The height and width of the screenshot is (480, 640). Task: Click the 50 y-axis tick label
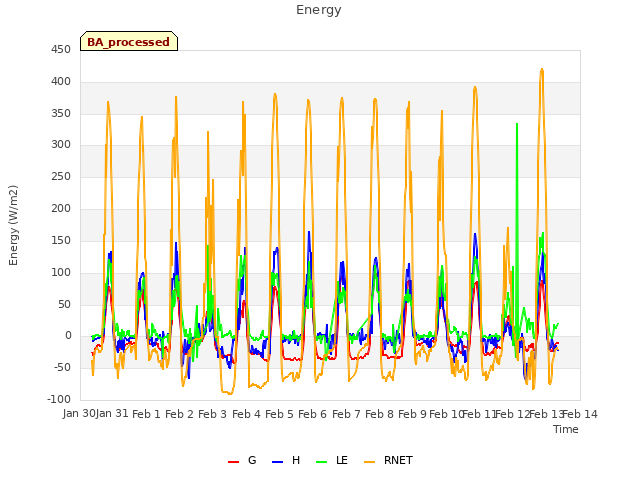point(64,304)
